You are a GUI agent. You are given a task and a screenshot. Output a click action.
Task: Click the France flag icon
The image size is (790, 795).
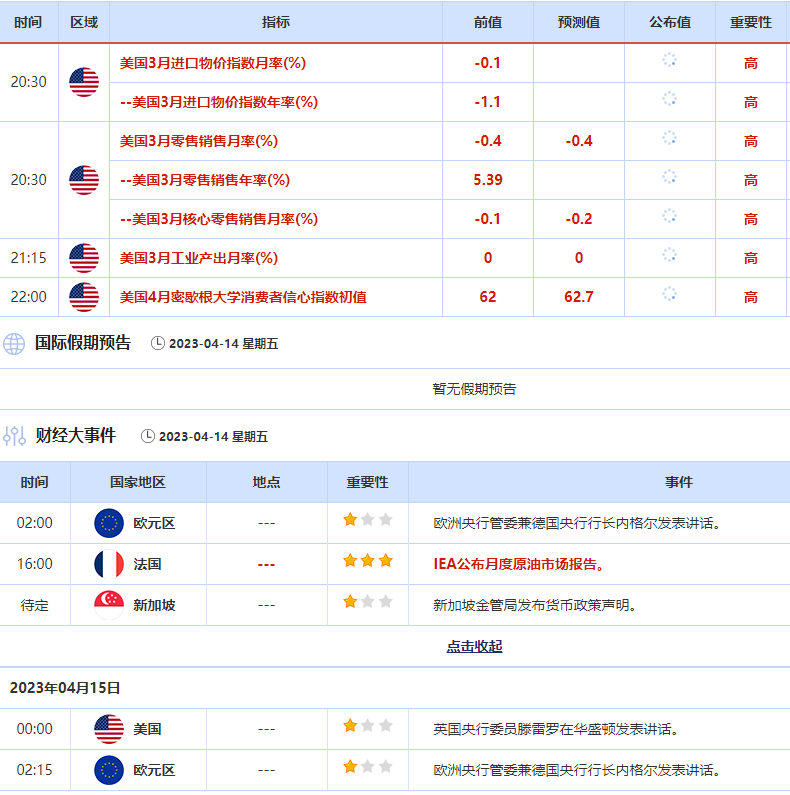(108, 564)
